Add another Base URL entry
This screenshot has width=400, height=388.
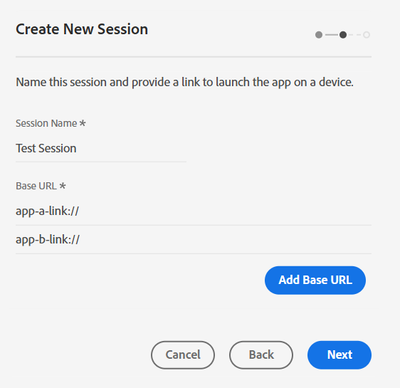click(315, 280)
